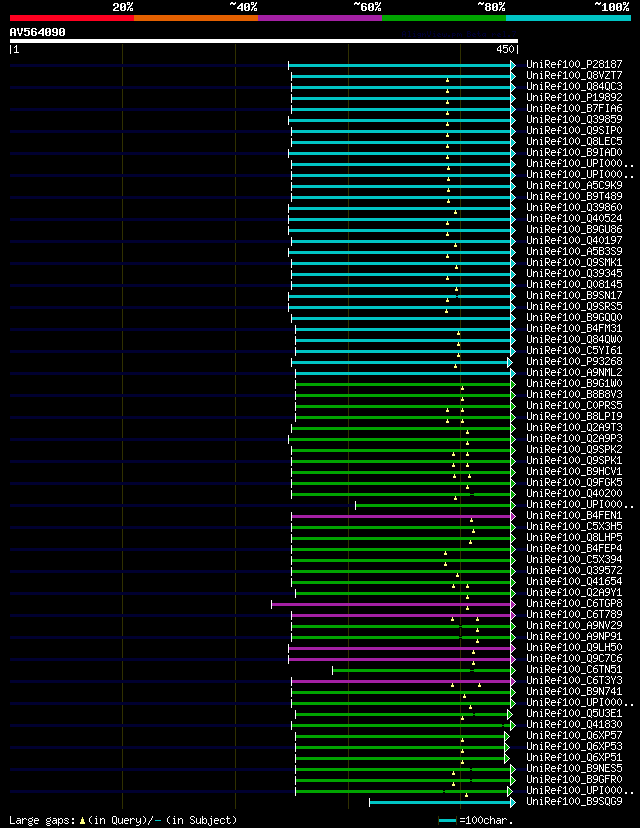640x828 pixels.
Task: Select the UniRef100_Q9SRS5 label
Action: [x=574, y=306]
